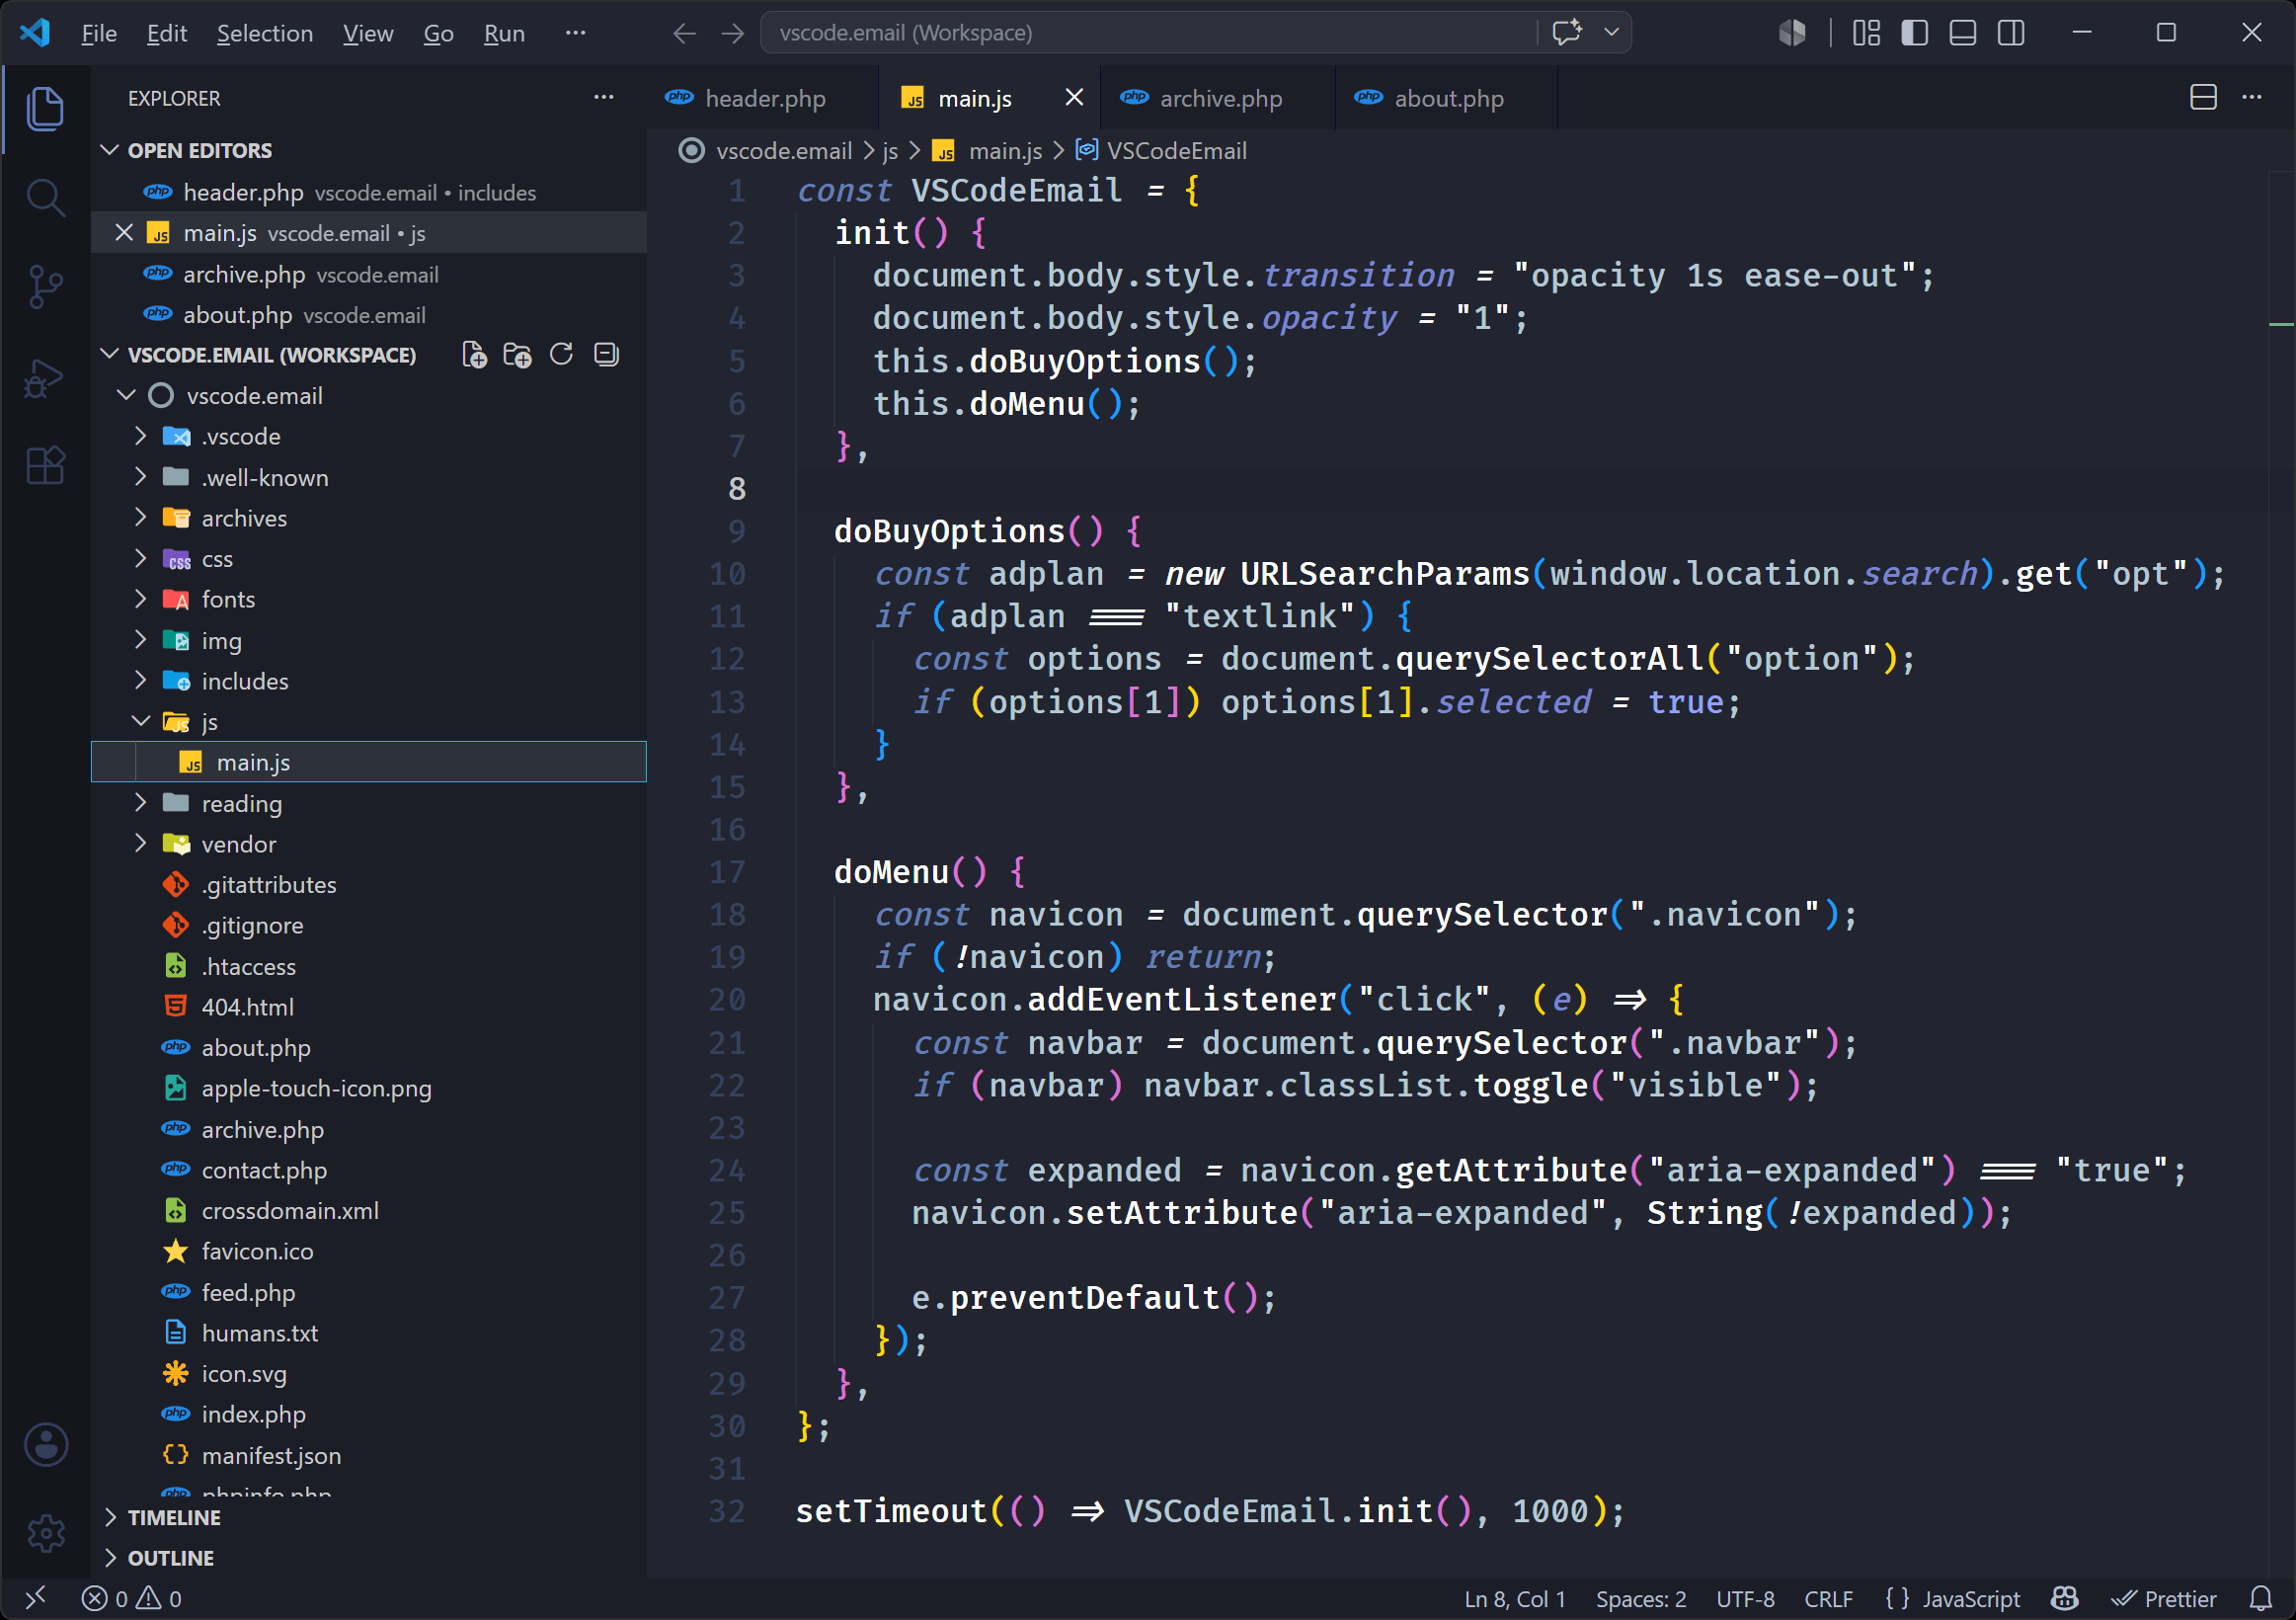
Task: Open Explorer views and more actions ellipsis
Action: [x=604, y=97]
